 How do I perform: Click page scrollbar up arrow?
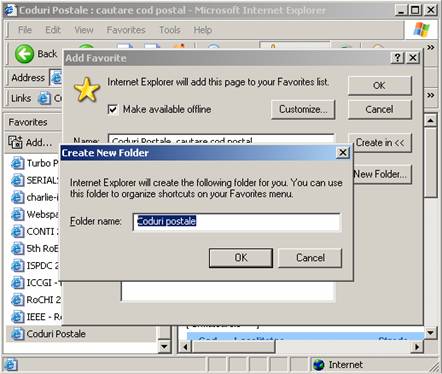point(431,120)
